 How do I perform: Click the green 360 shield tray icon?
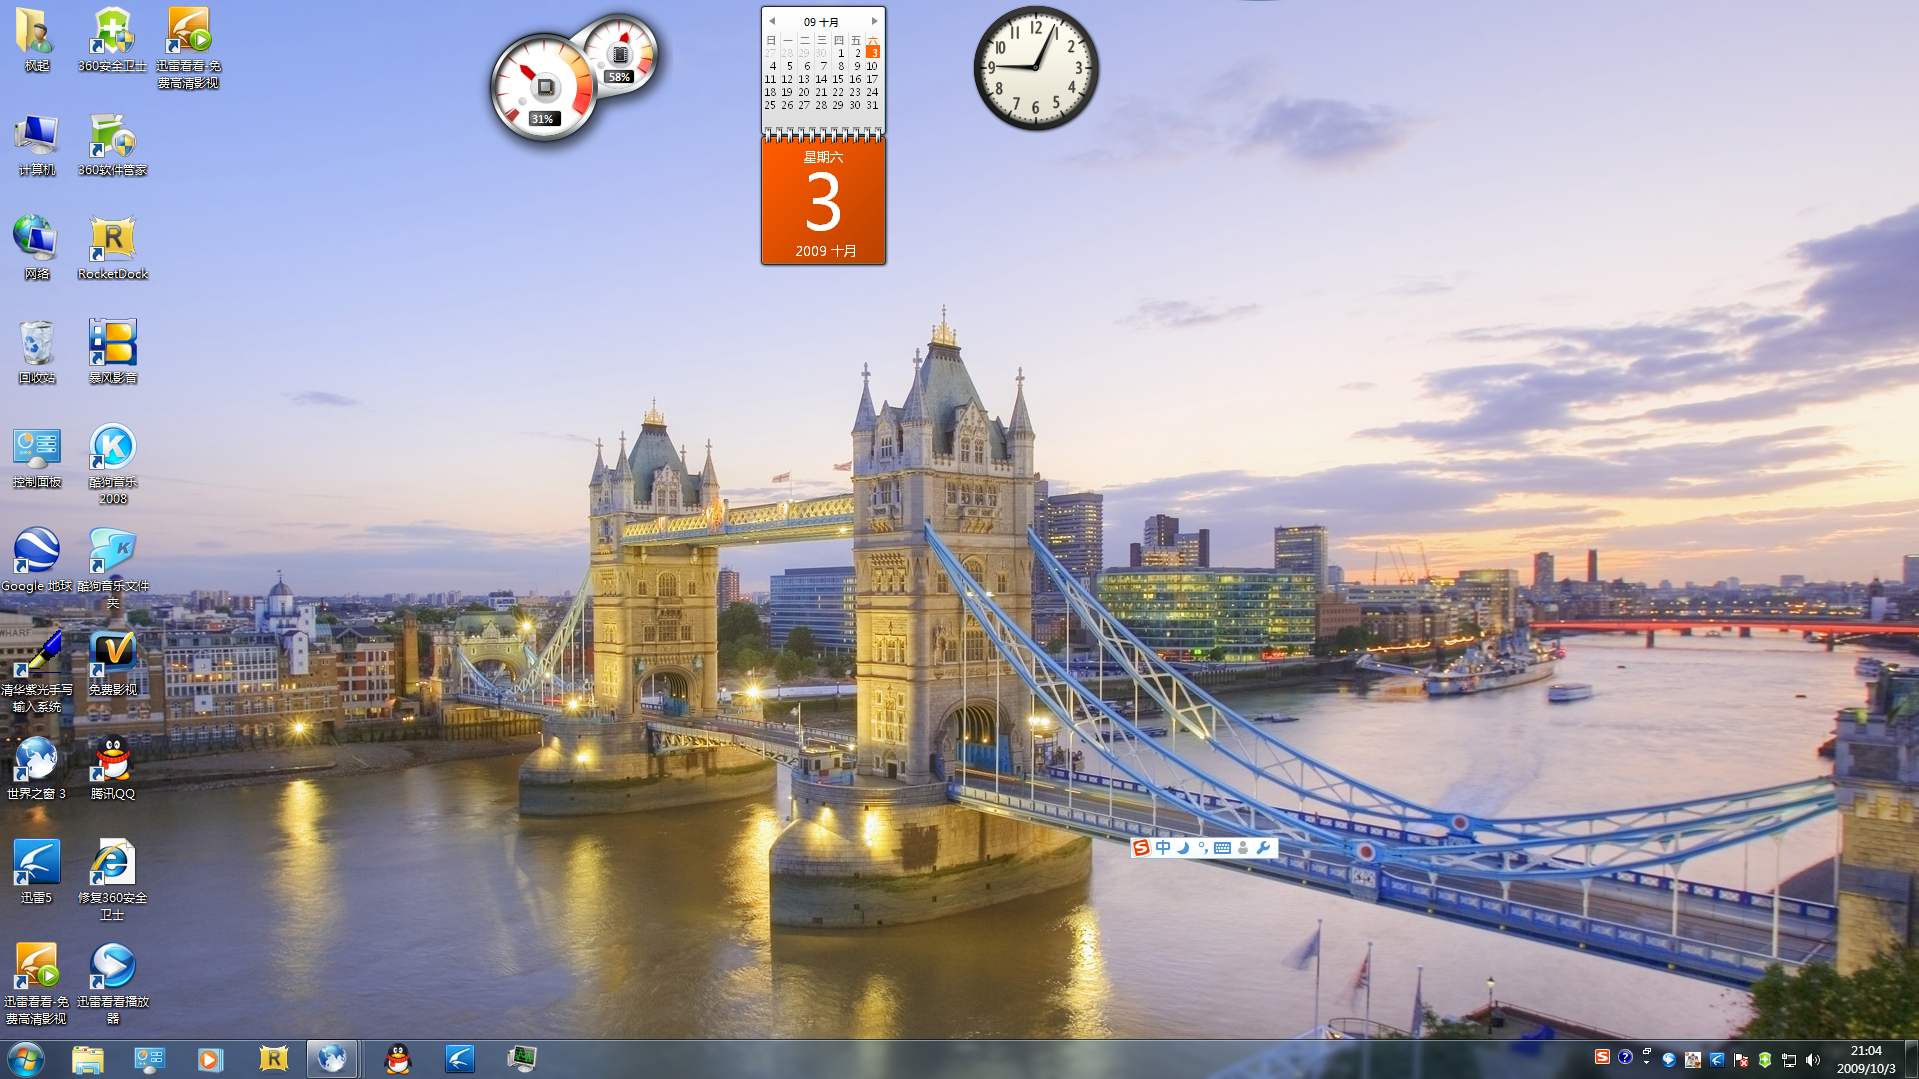1765,1060
